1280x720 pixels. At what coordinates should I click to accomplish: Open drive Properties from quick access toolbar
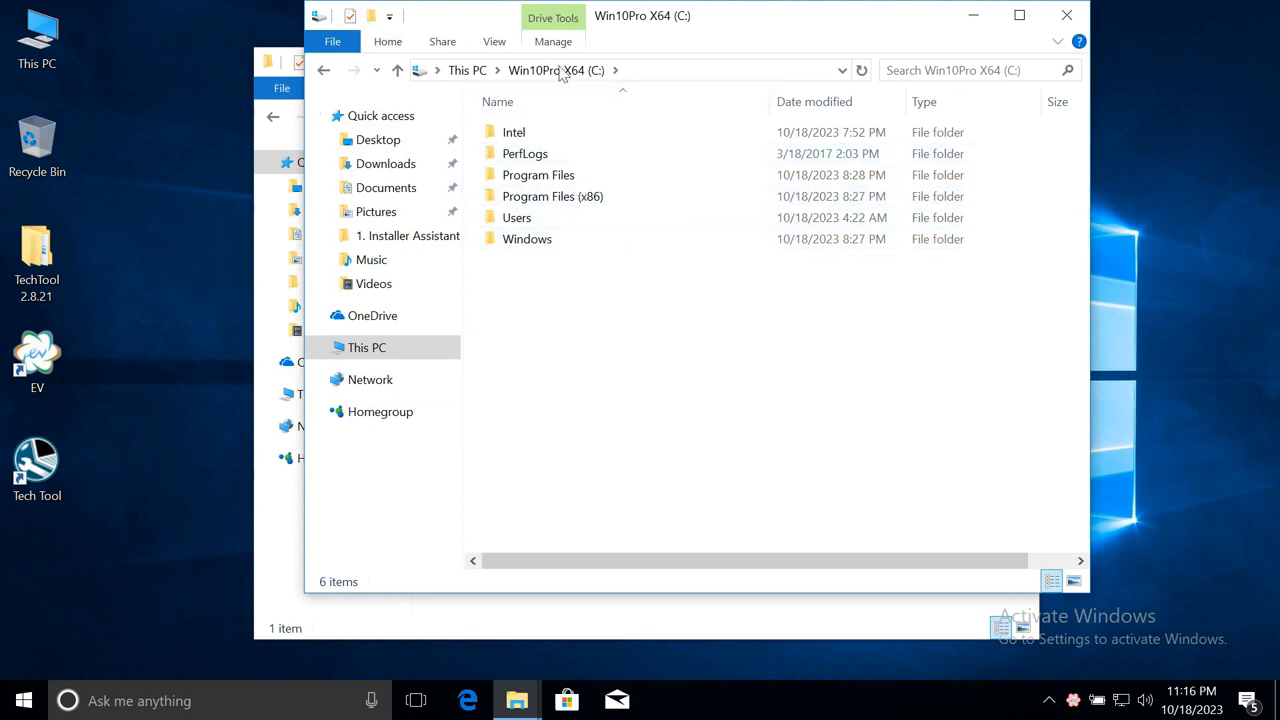(x=349, y=16)
